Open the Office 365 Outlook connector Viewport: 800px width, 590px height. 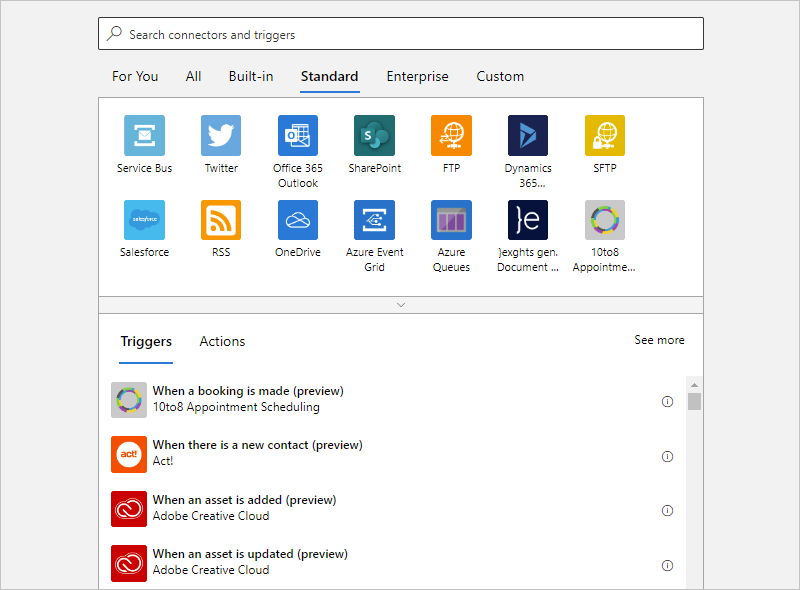tap(298, 135)
